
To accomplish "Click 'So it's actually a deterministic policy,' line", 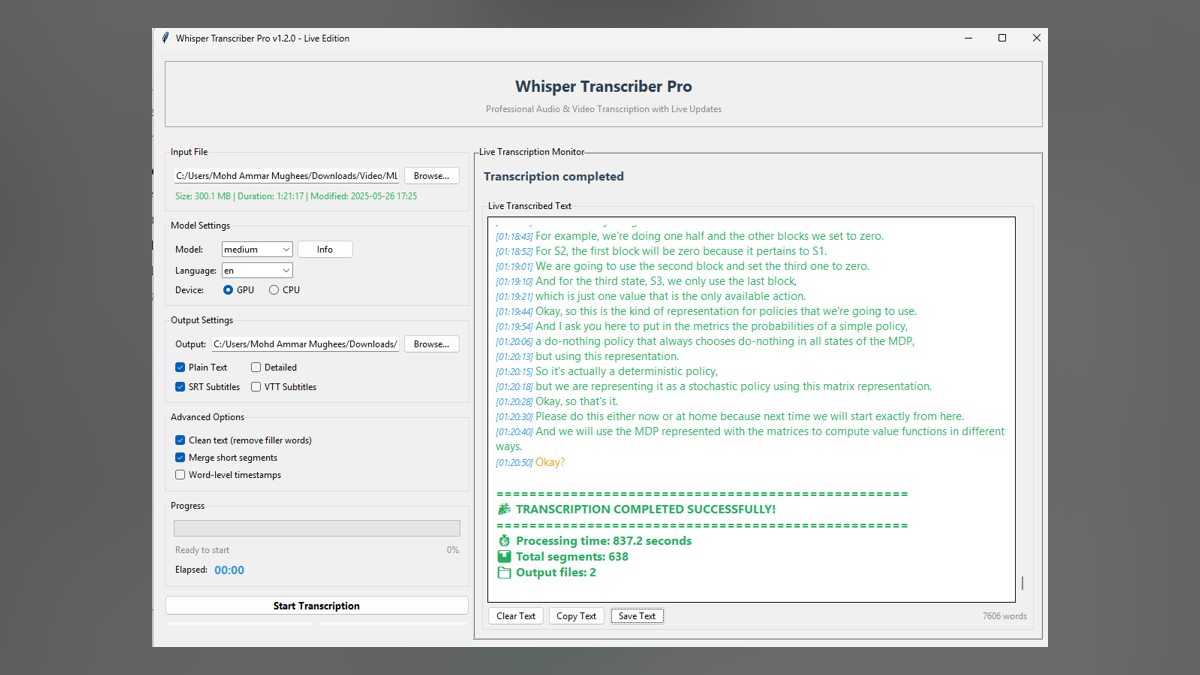I will [x=626, y=371].
